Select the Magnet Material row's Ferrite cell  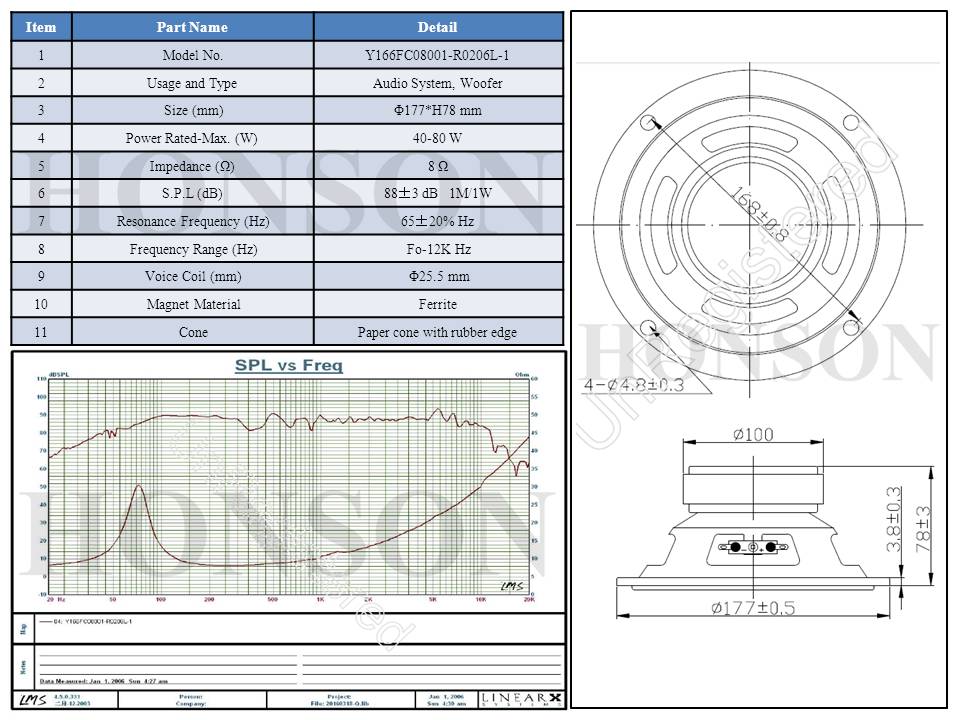438,304
